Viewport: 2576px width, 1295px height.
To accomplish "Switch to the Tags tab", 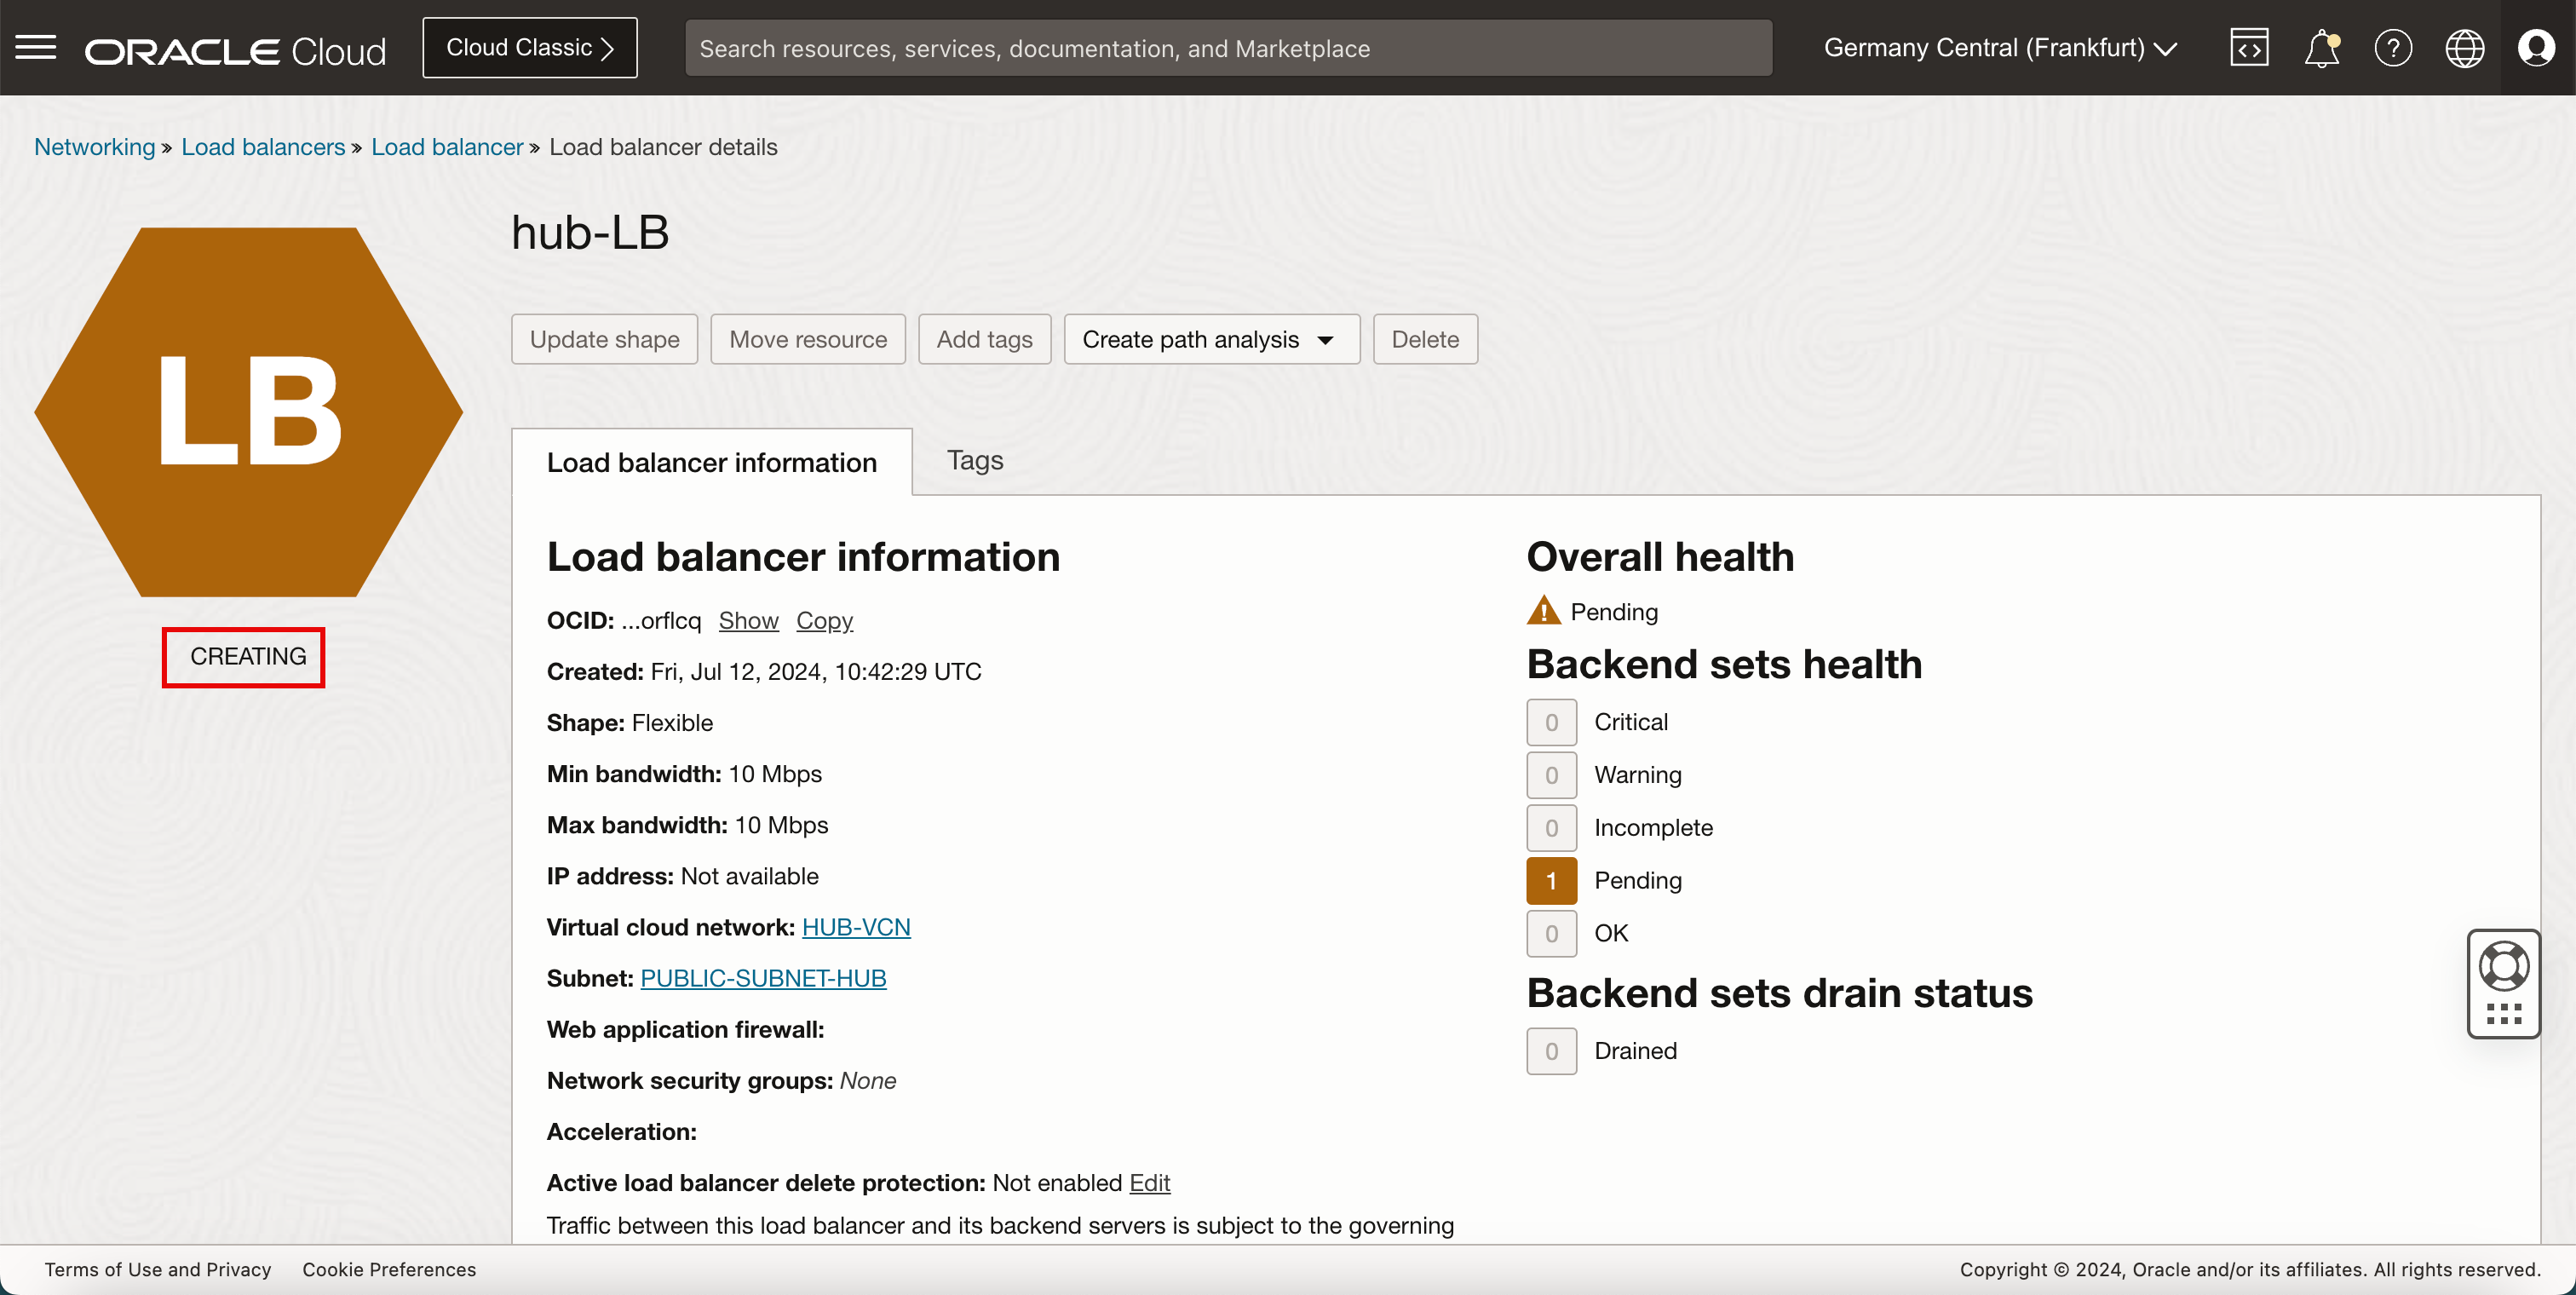I will pyautogui.click(x=974, y=460).
